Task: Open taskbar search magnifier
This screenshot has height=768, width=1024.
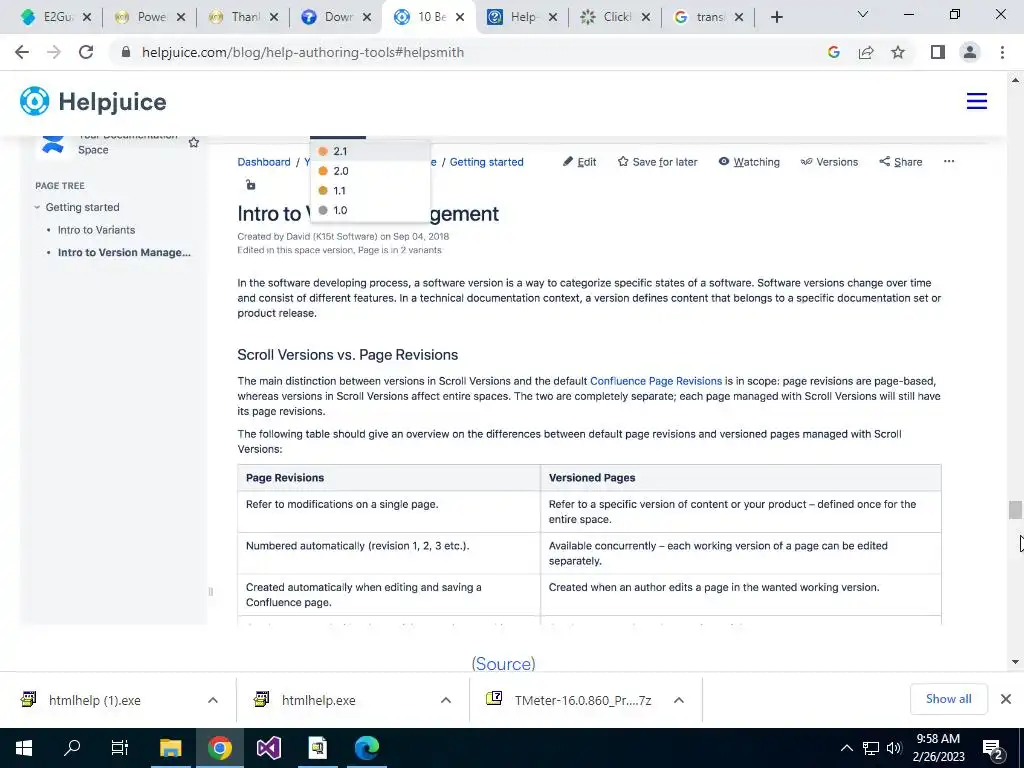Action: click(x=72, y=748)
